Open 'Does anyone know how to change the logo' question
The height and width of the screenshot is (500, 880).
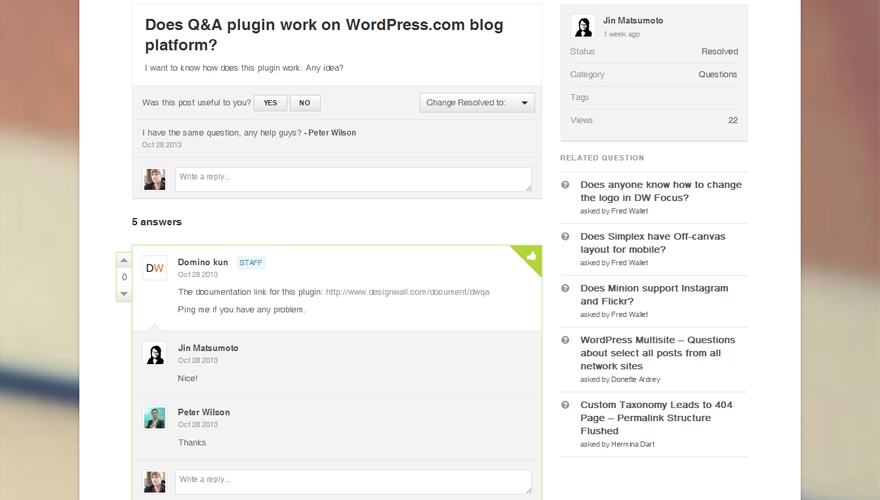661,191
